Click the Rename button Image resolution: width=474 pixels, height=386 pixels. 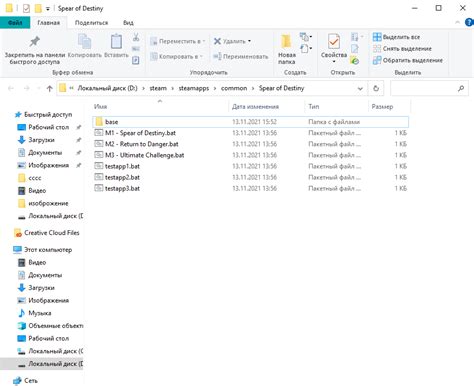(x=241, y=57)
